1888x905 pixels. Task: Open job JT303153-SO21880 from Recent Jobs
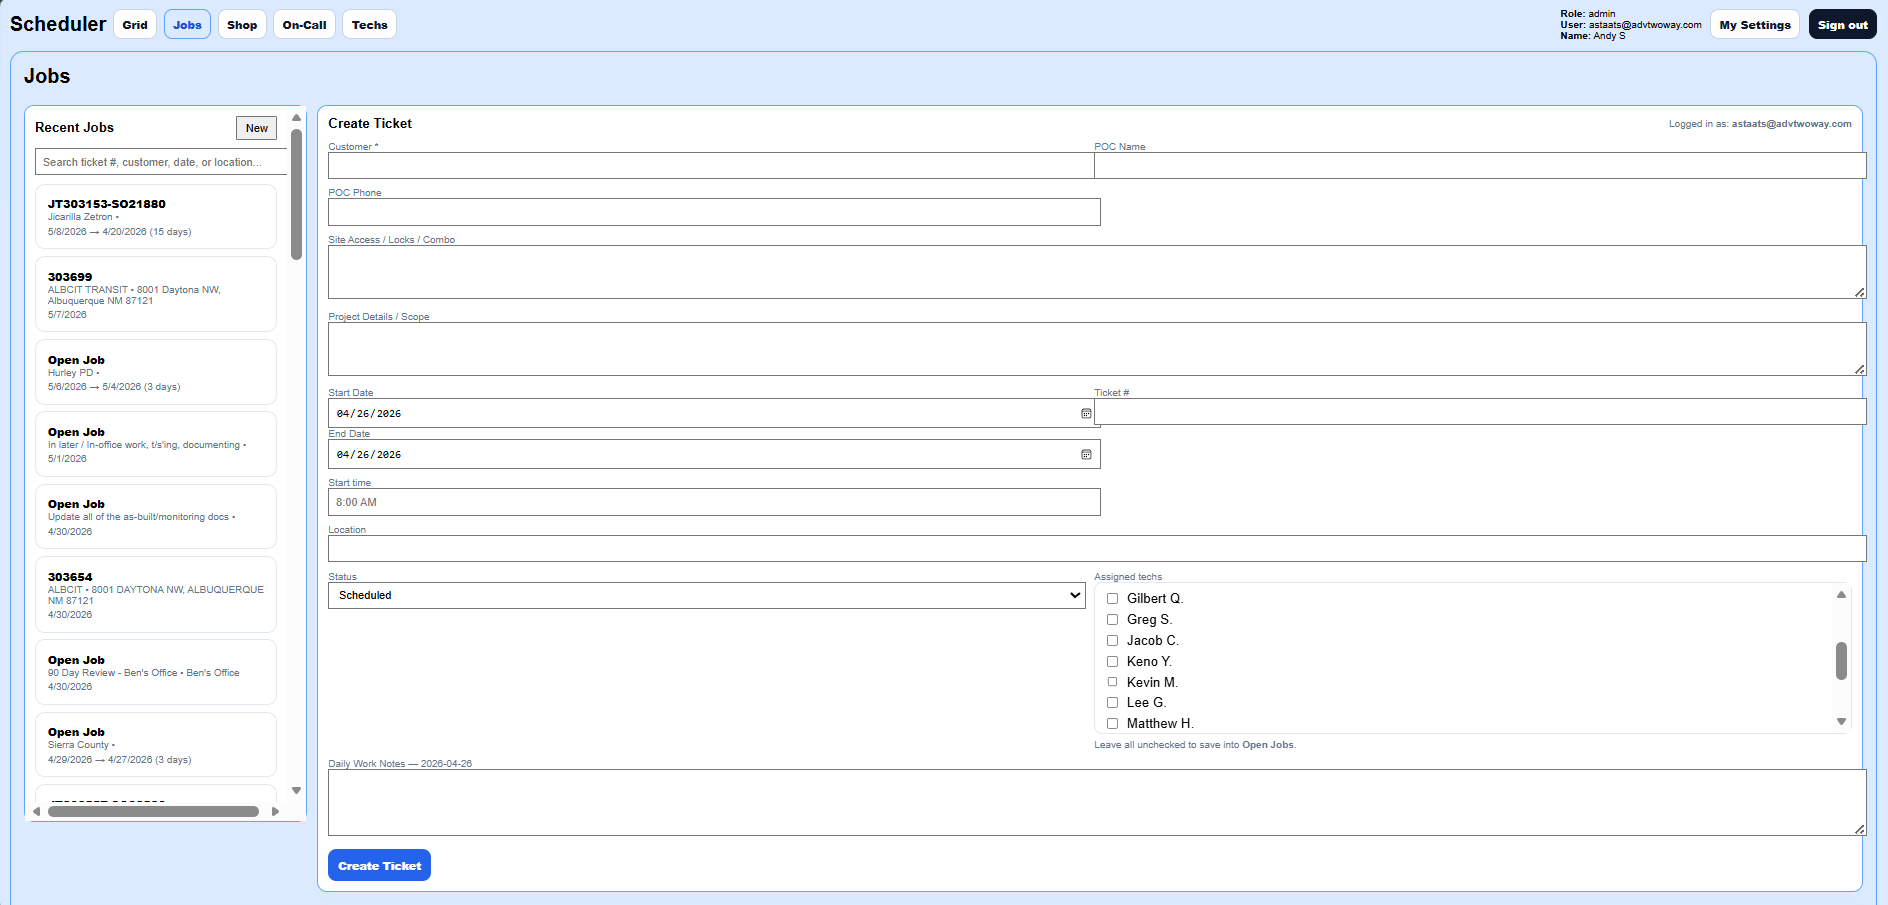155,216
